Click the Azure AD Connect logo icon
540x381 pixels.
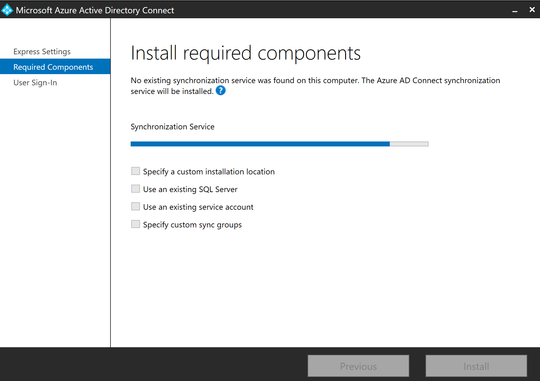click(x=7, y=10)
